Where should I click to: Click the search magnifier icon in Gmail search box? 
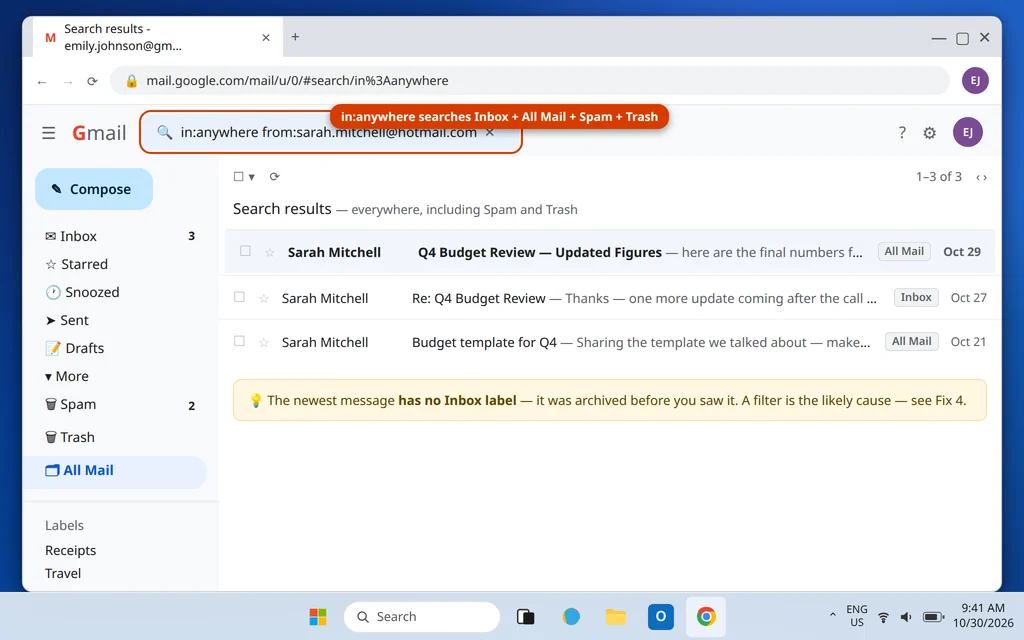(x=165, y=133)
